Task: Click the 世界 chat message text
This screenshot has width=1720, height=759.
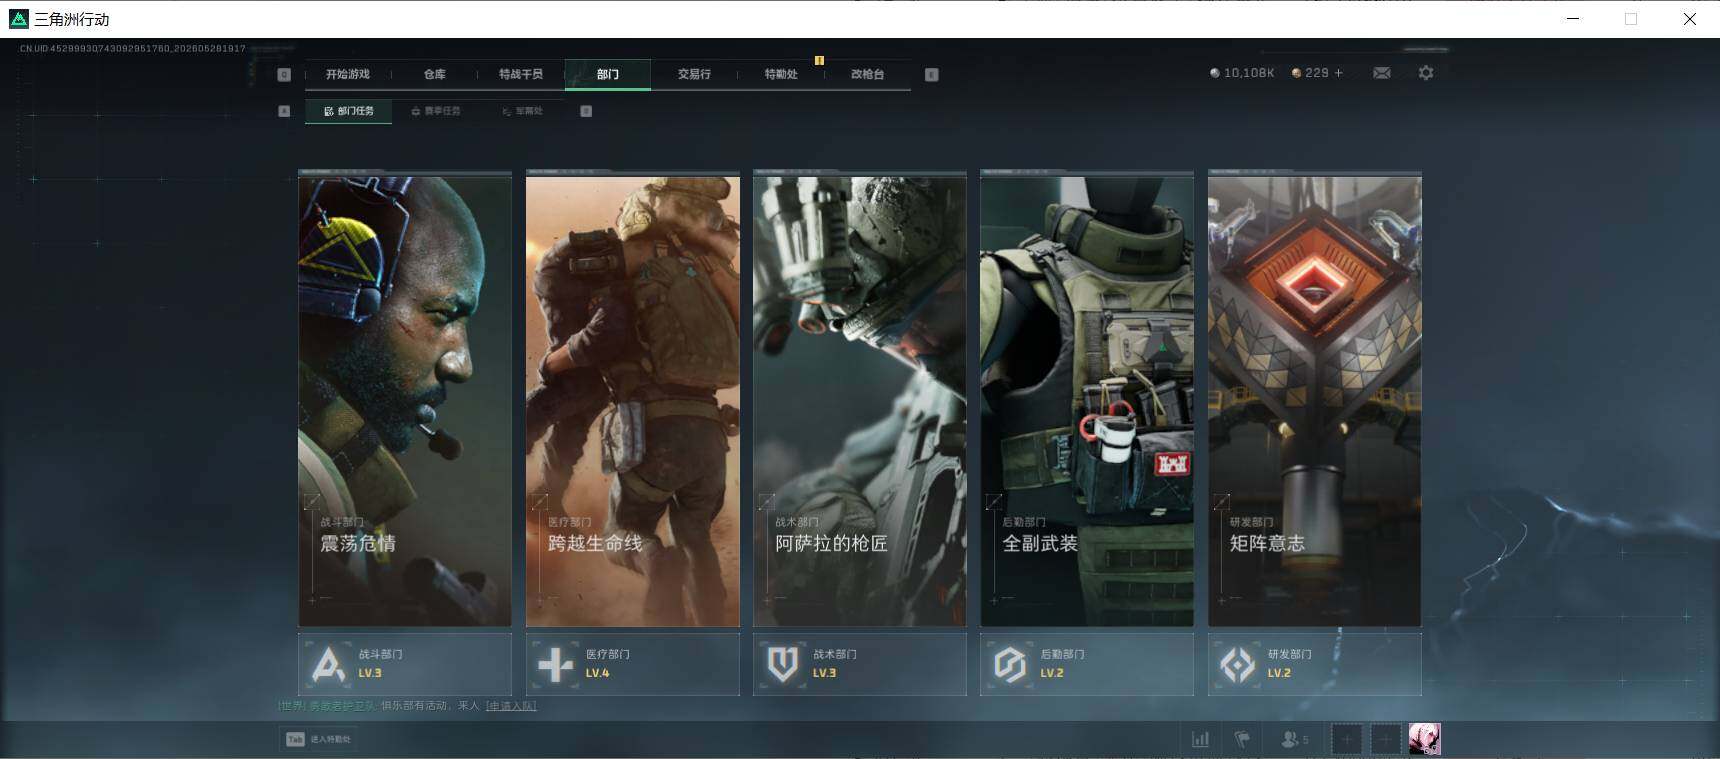Action: [407, 706]
